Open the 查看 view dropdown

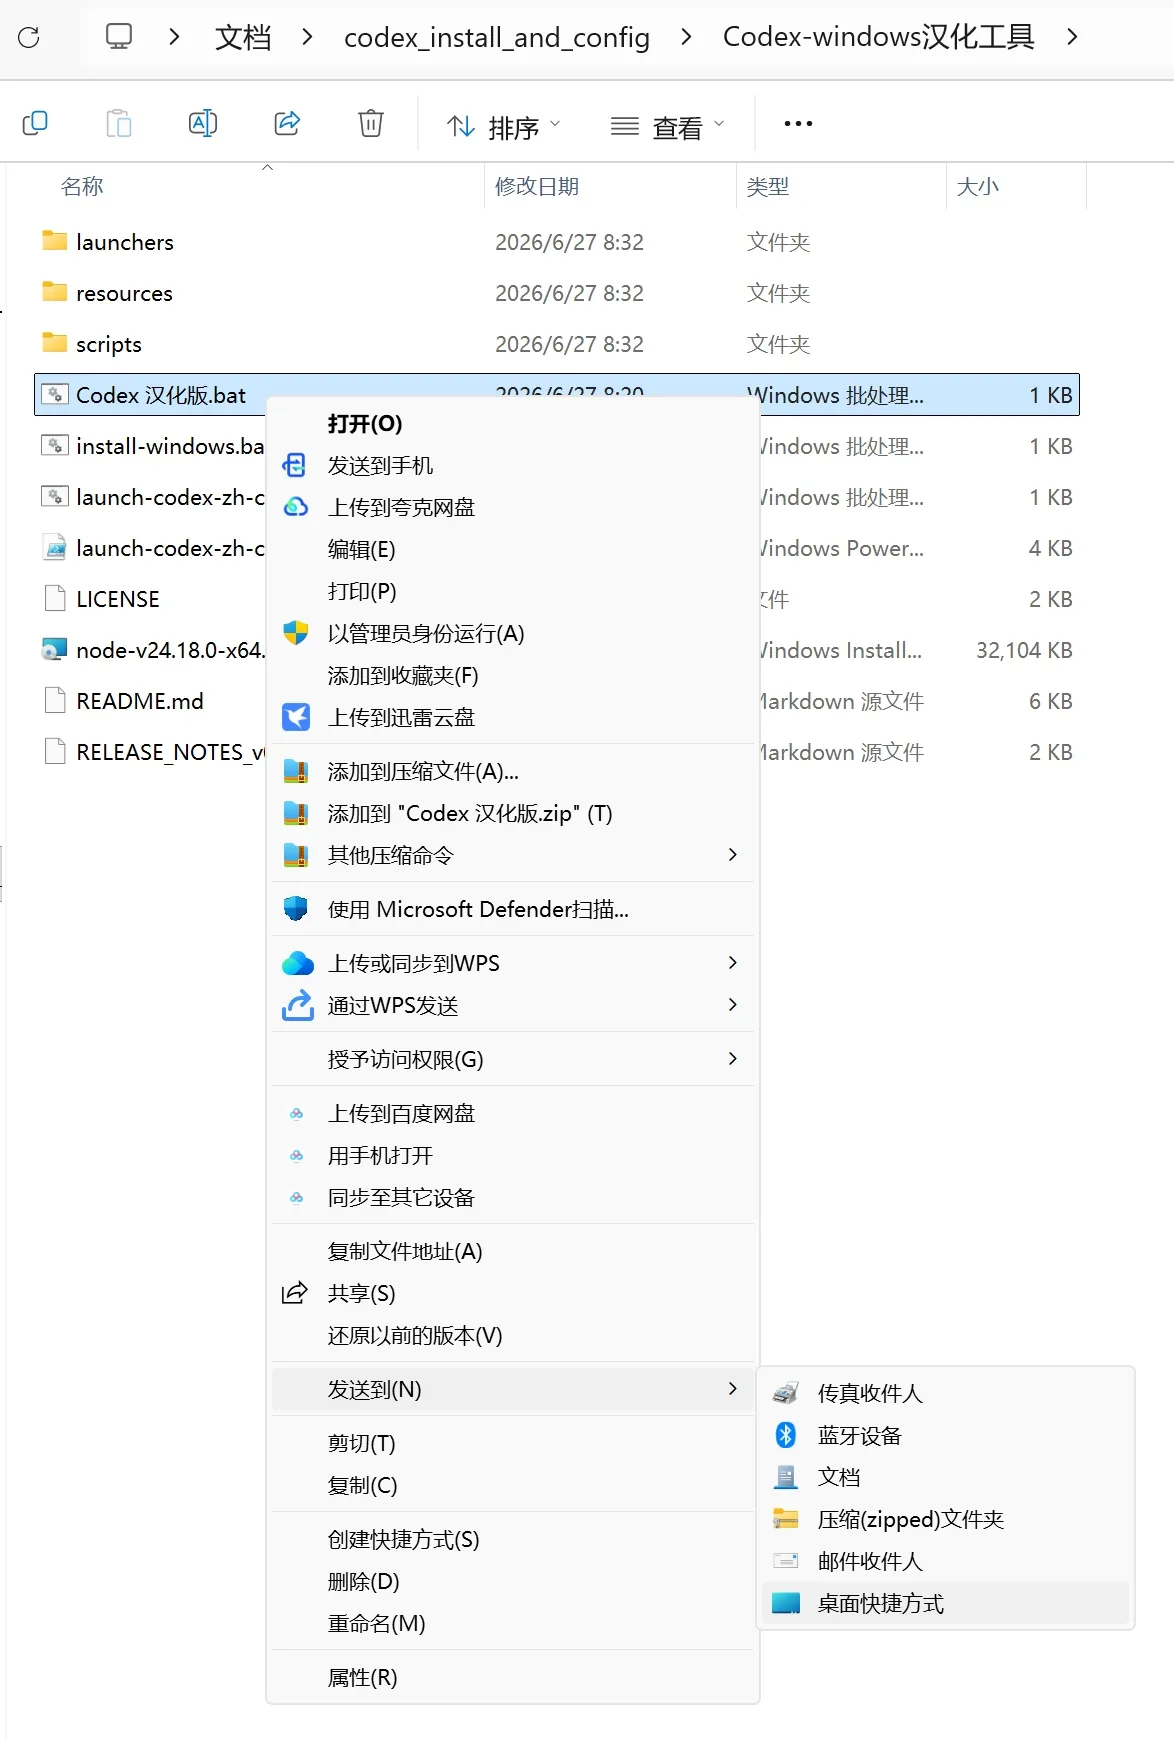coord(668,127)
